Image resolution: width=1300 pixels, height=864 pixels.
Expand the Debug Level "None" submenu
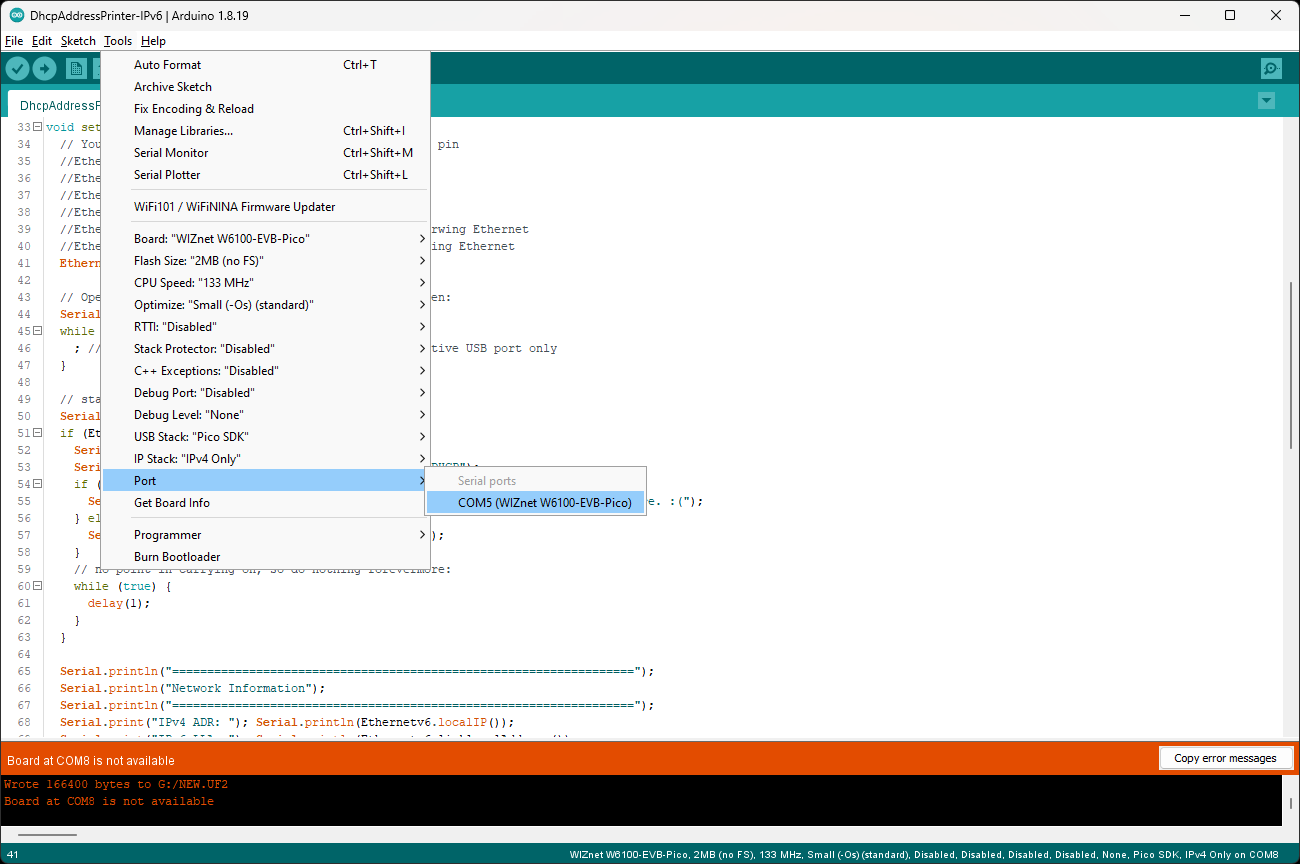point(266,415)
